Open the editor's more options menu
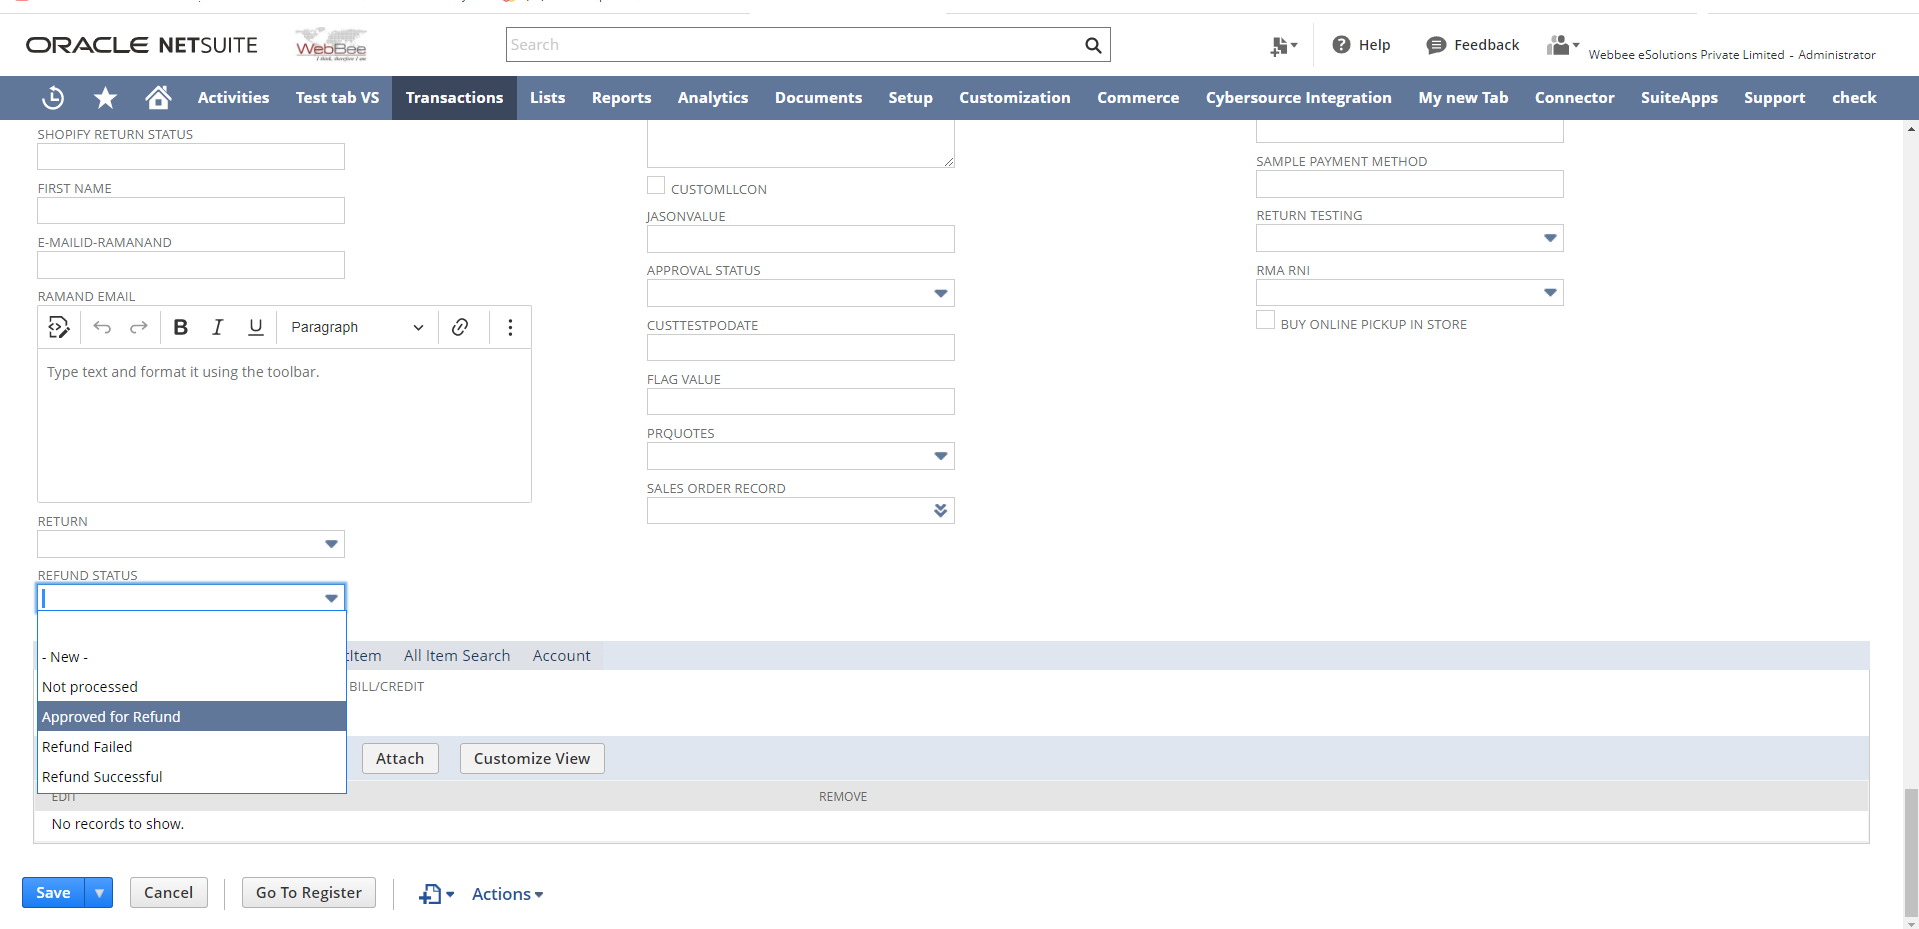Image resolution: width=1919 pixels, height=929 pixels. pyautogui.click(x=510, y=327)
